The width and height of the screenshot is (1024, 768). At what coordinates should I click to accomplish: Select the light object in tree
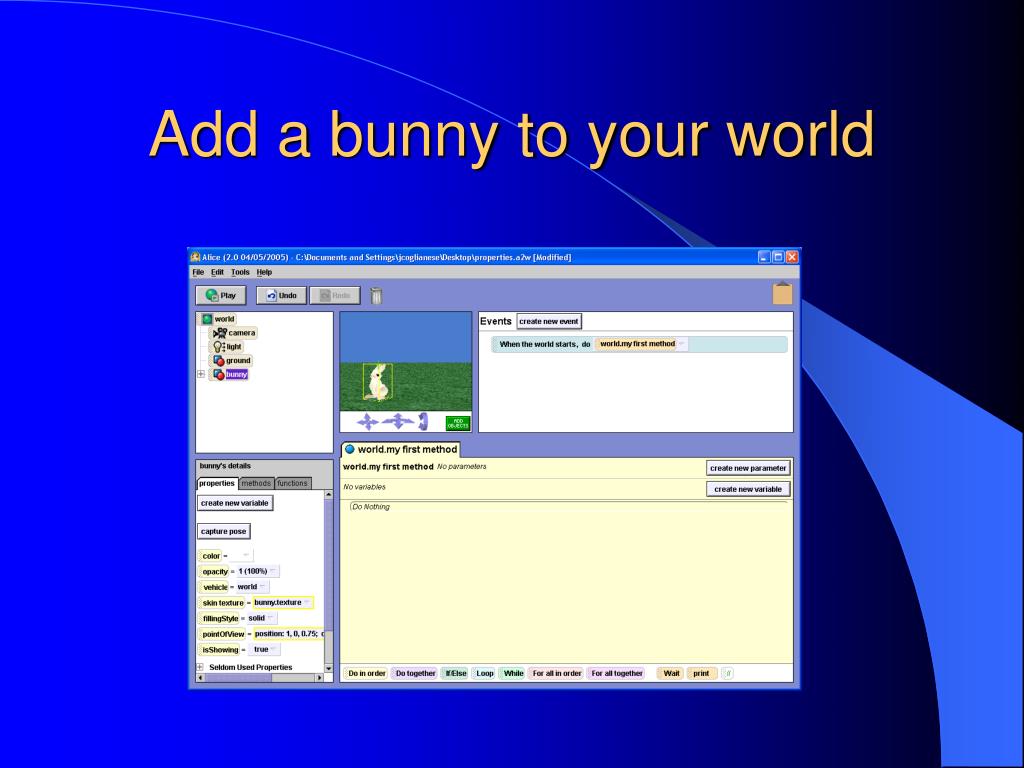click(x=227, y=346)
